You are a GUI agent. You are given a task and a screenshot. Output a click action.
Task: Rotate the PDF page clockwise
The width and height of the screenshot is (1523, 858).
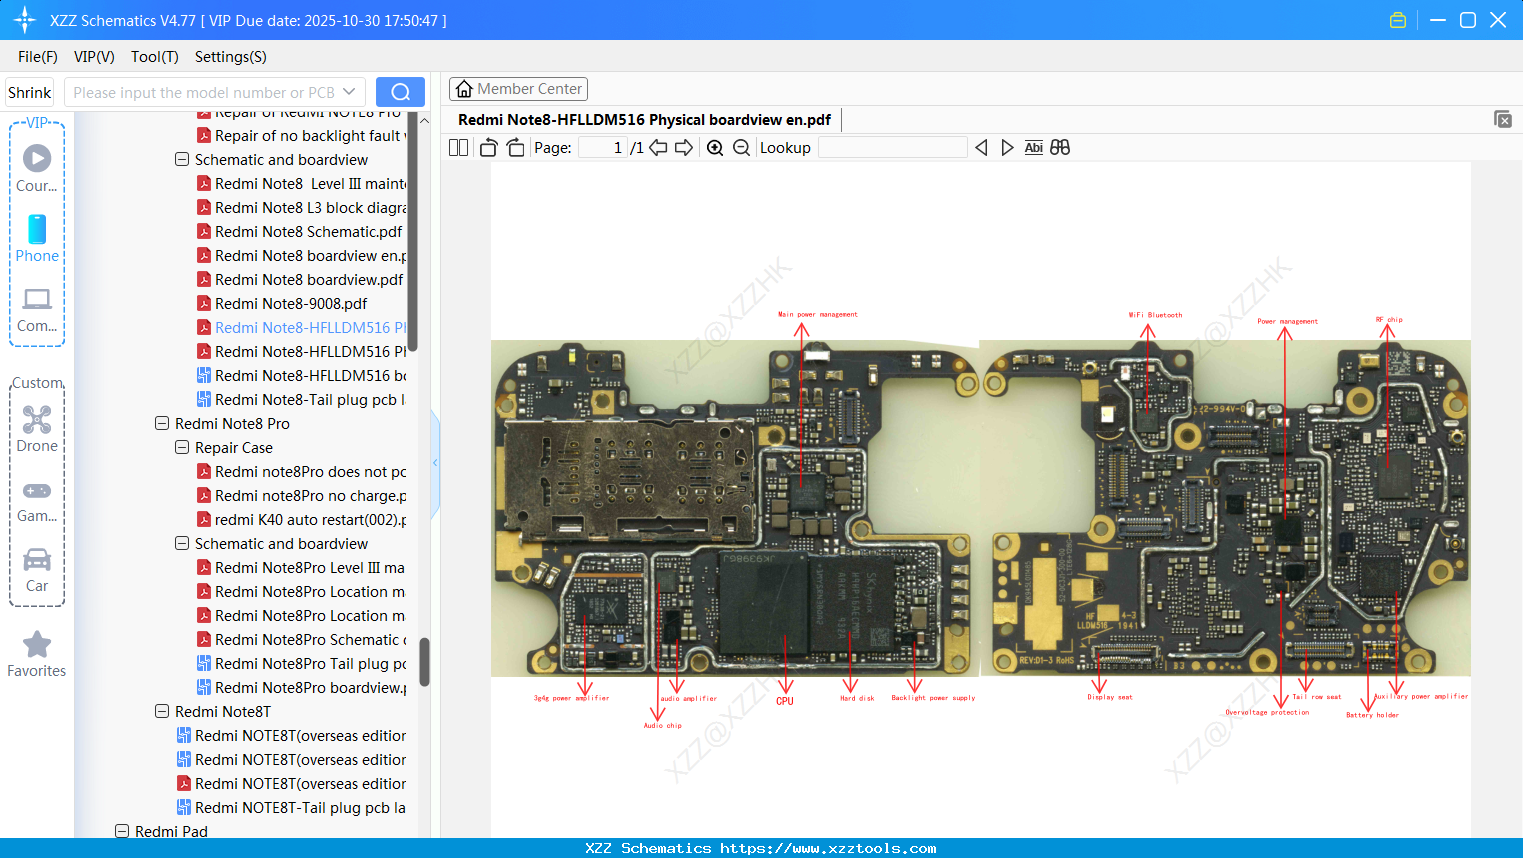pos(515,147)
